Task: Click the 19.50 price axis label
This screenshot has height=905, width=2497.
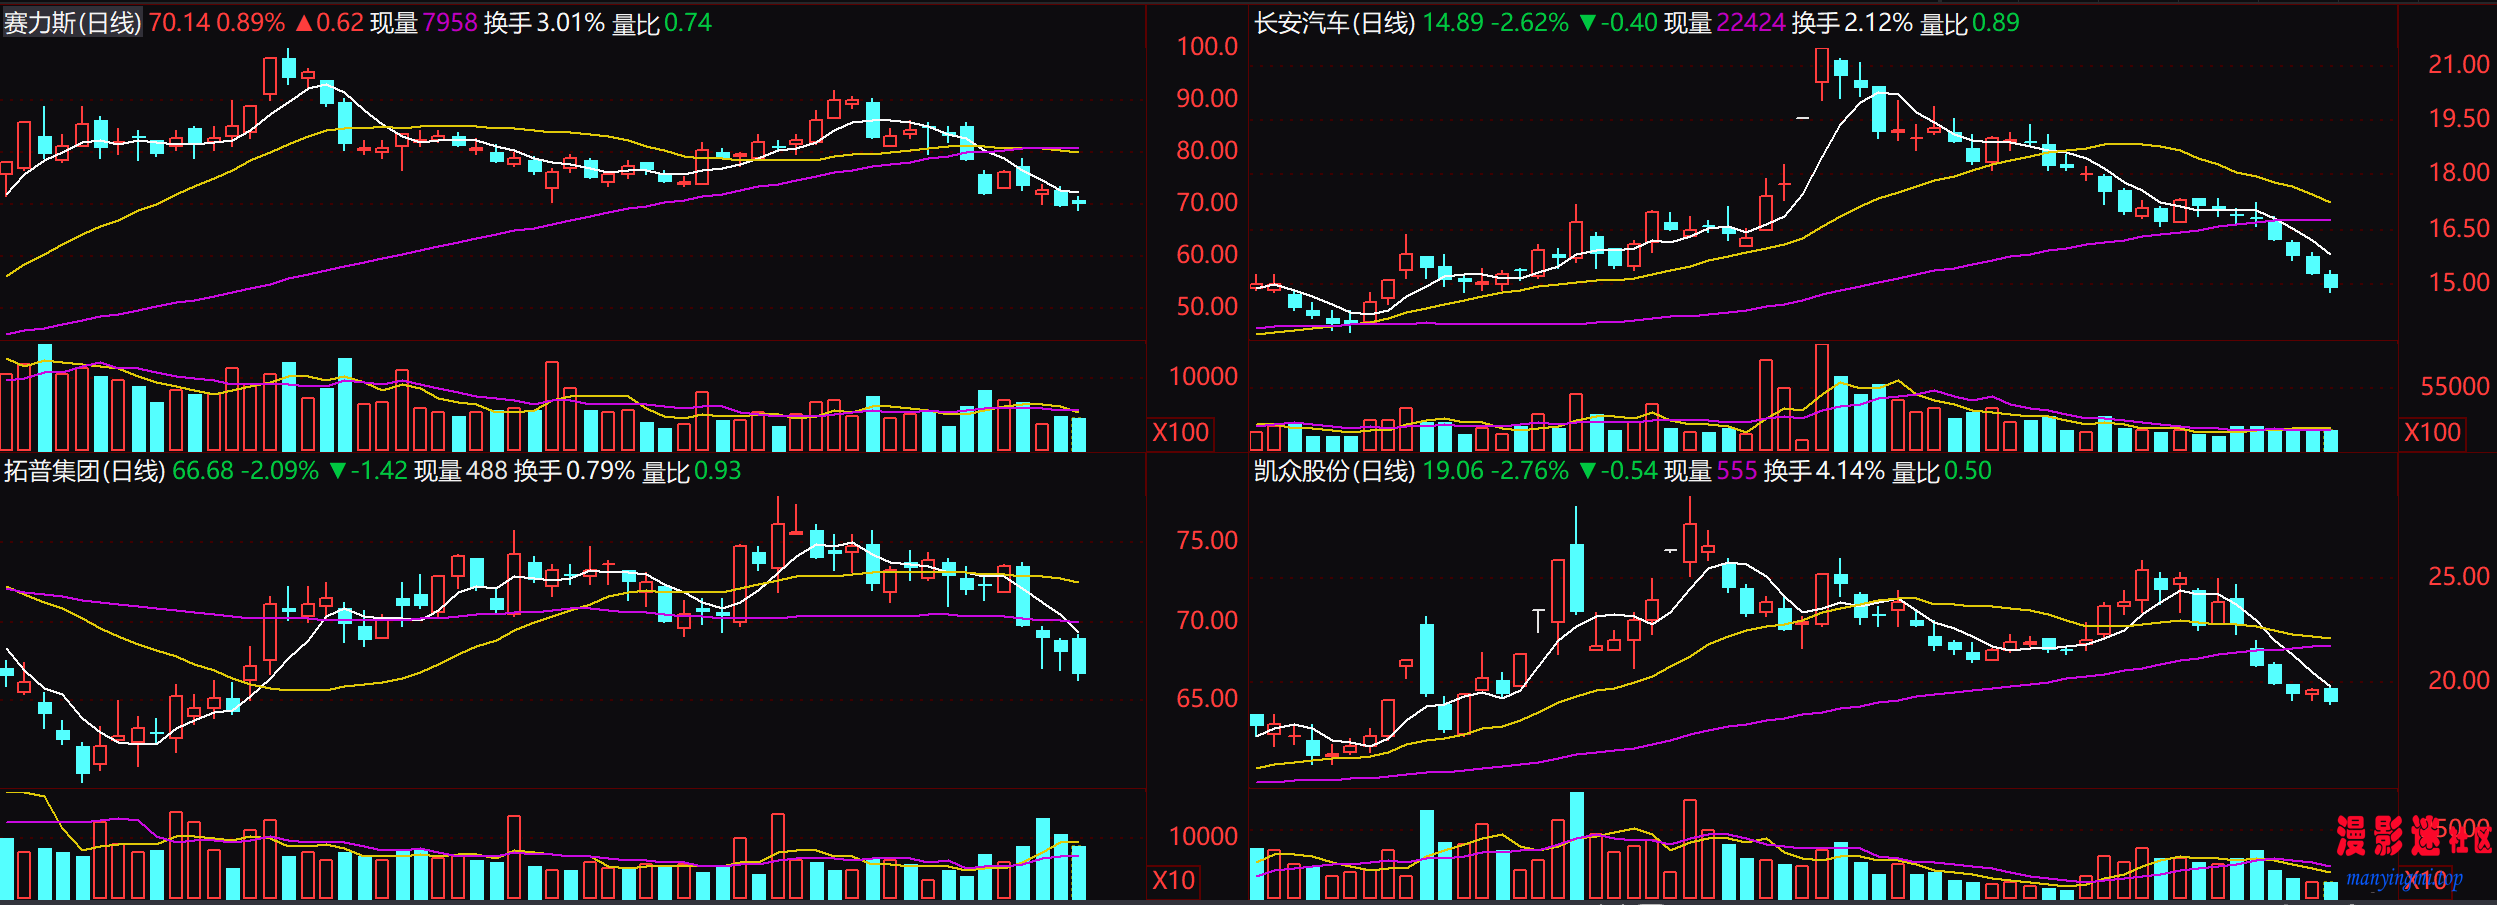Action: 2459,118
